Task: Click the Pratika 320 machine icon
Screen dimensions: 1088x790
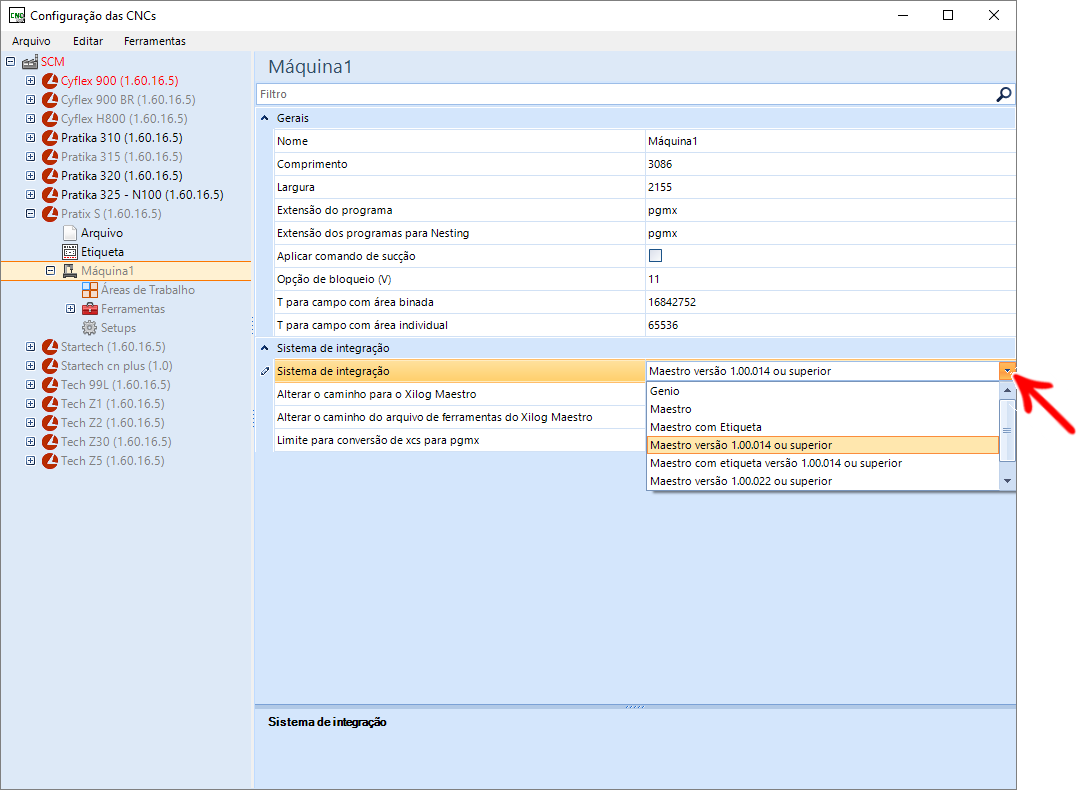Action: click(50, 175)
